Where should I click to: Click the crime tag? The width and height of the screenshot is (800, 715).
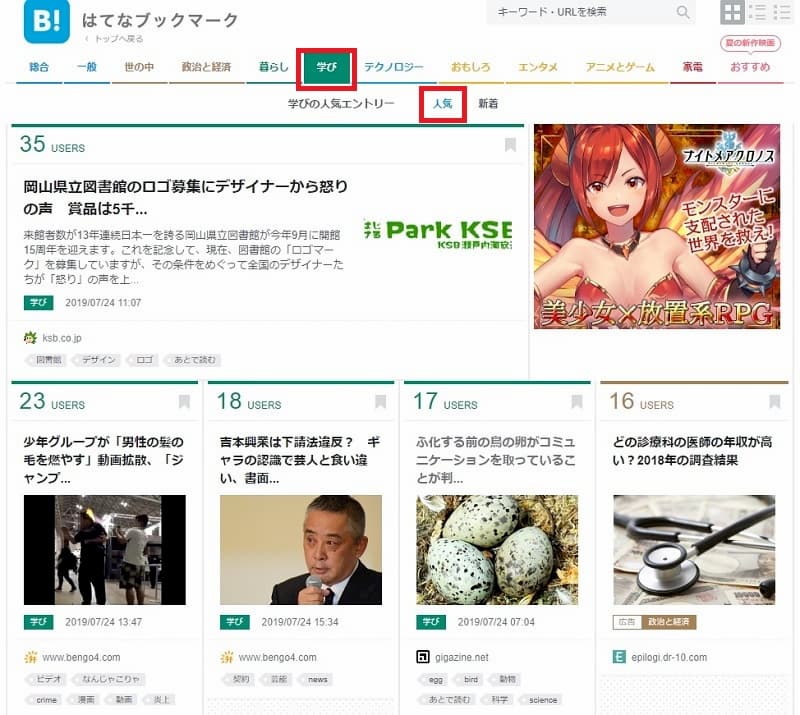pyautogui.click(x=46, y=700)
